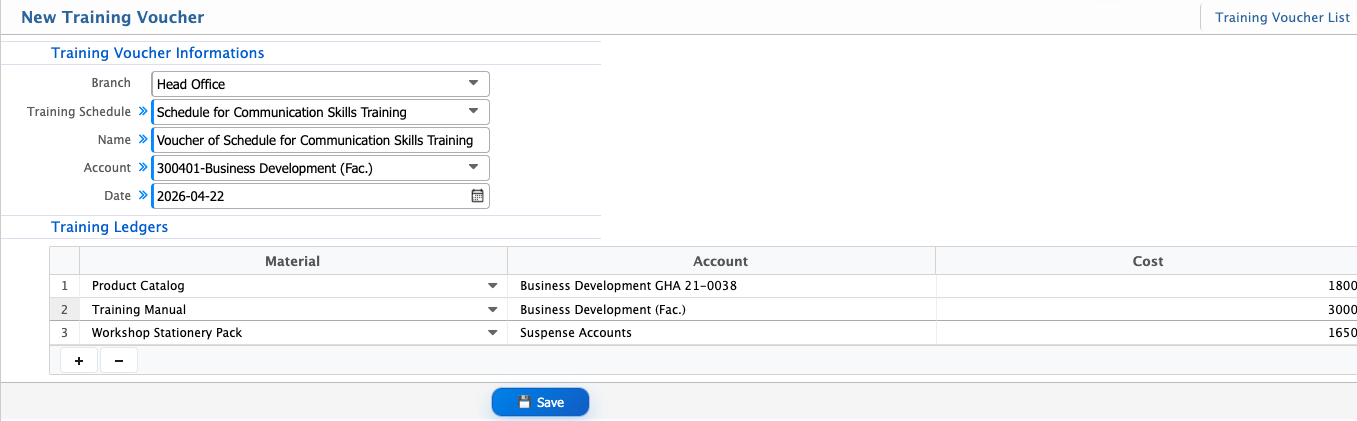Click the plus icon to add ledger row
Image resolution: width=1357 pixels, height=421 pixels.
pos(79,361)
